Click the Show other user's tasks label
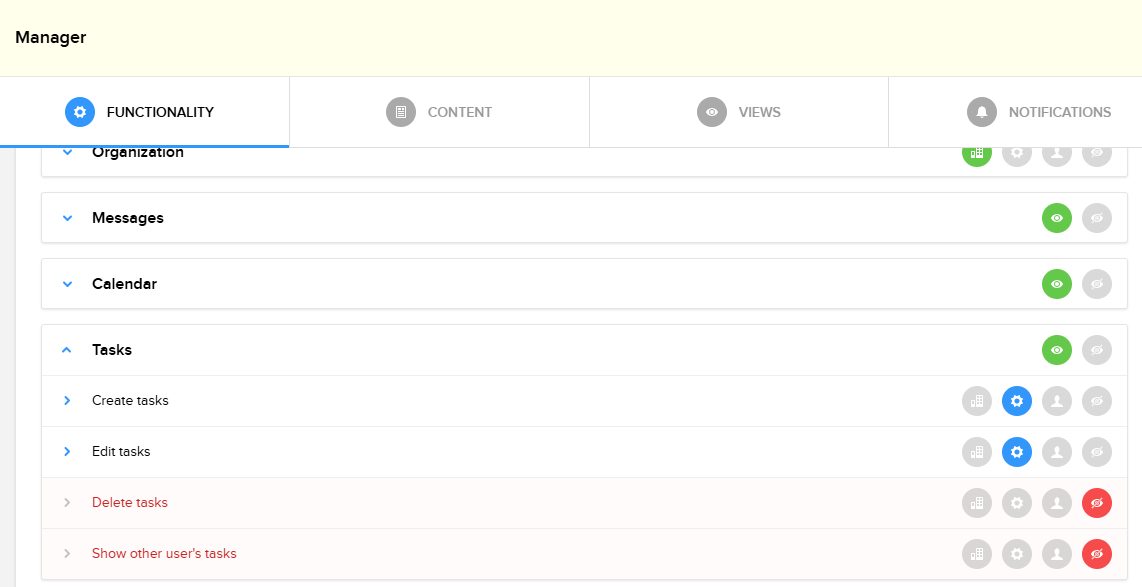This screenshot has height=587, width=1142. 164,553
